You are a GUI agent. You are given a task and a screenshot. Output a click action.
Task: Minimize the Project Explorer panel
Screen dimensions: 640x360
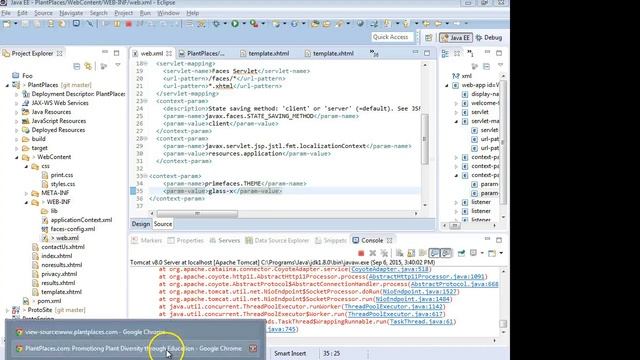click(105, 53)
